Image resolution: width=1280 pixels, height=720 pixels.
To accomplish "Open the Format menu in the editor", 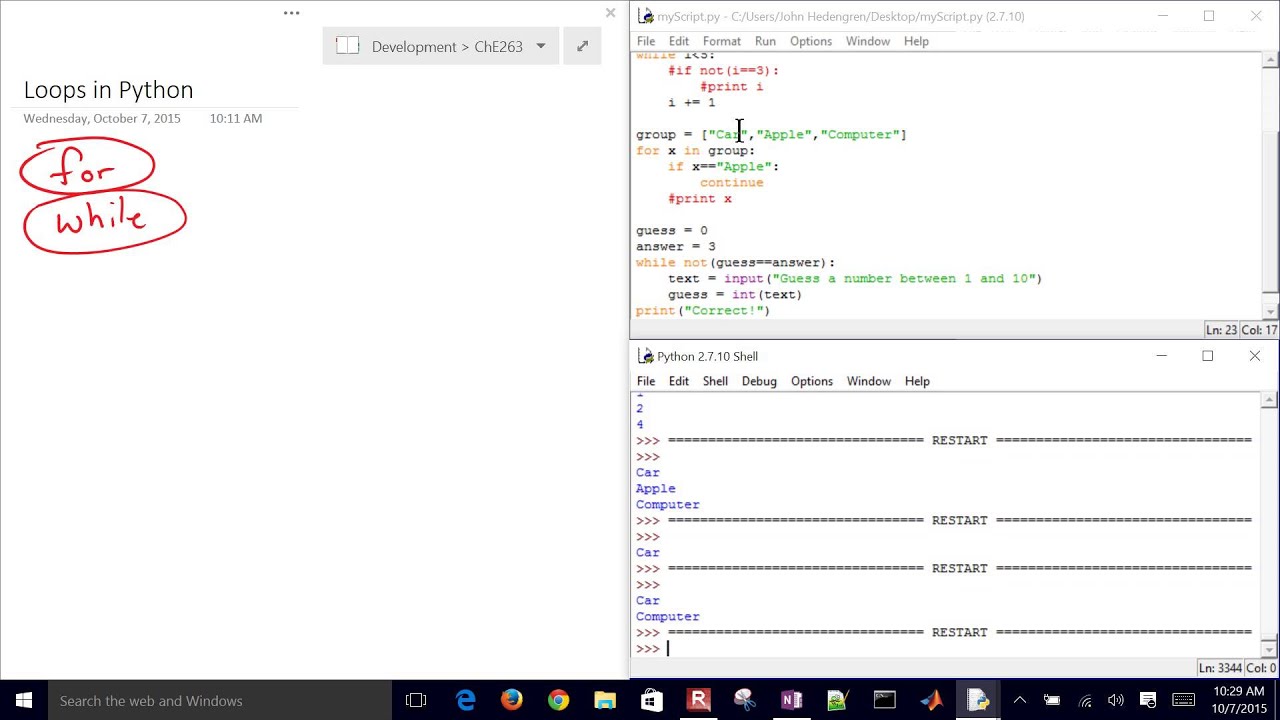I will [722, 41].
